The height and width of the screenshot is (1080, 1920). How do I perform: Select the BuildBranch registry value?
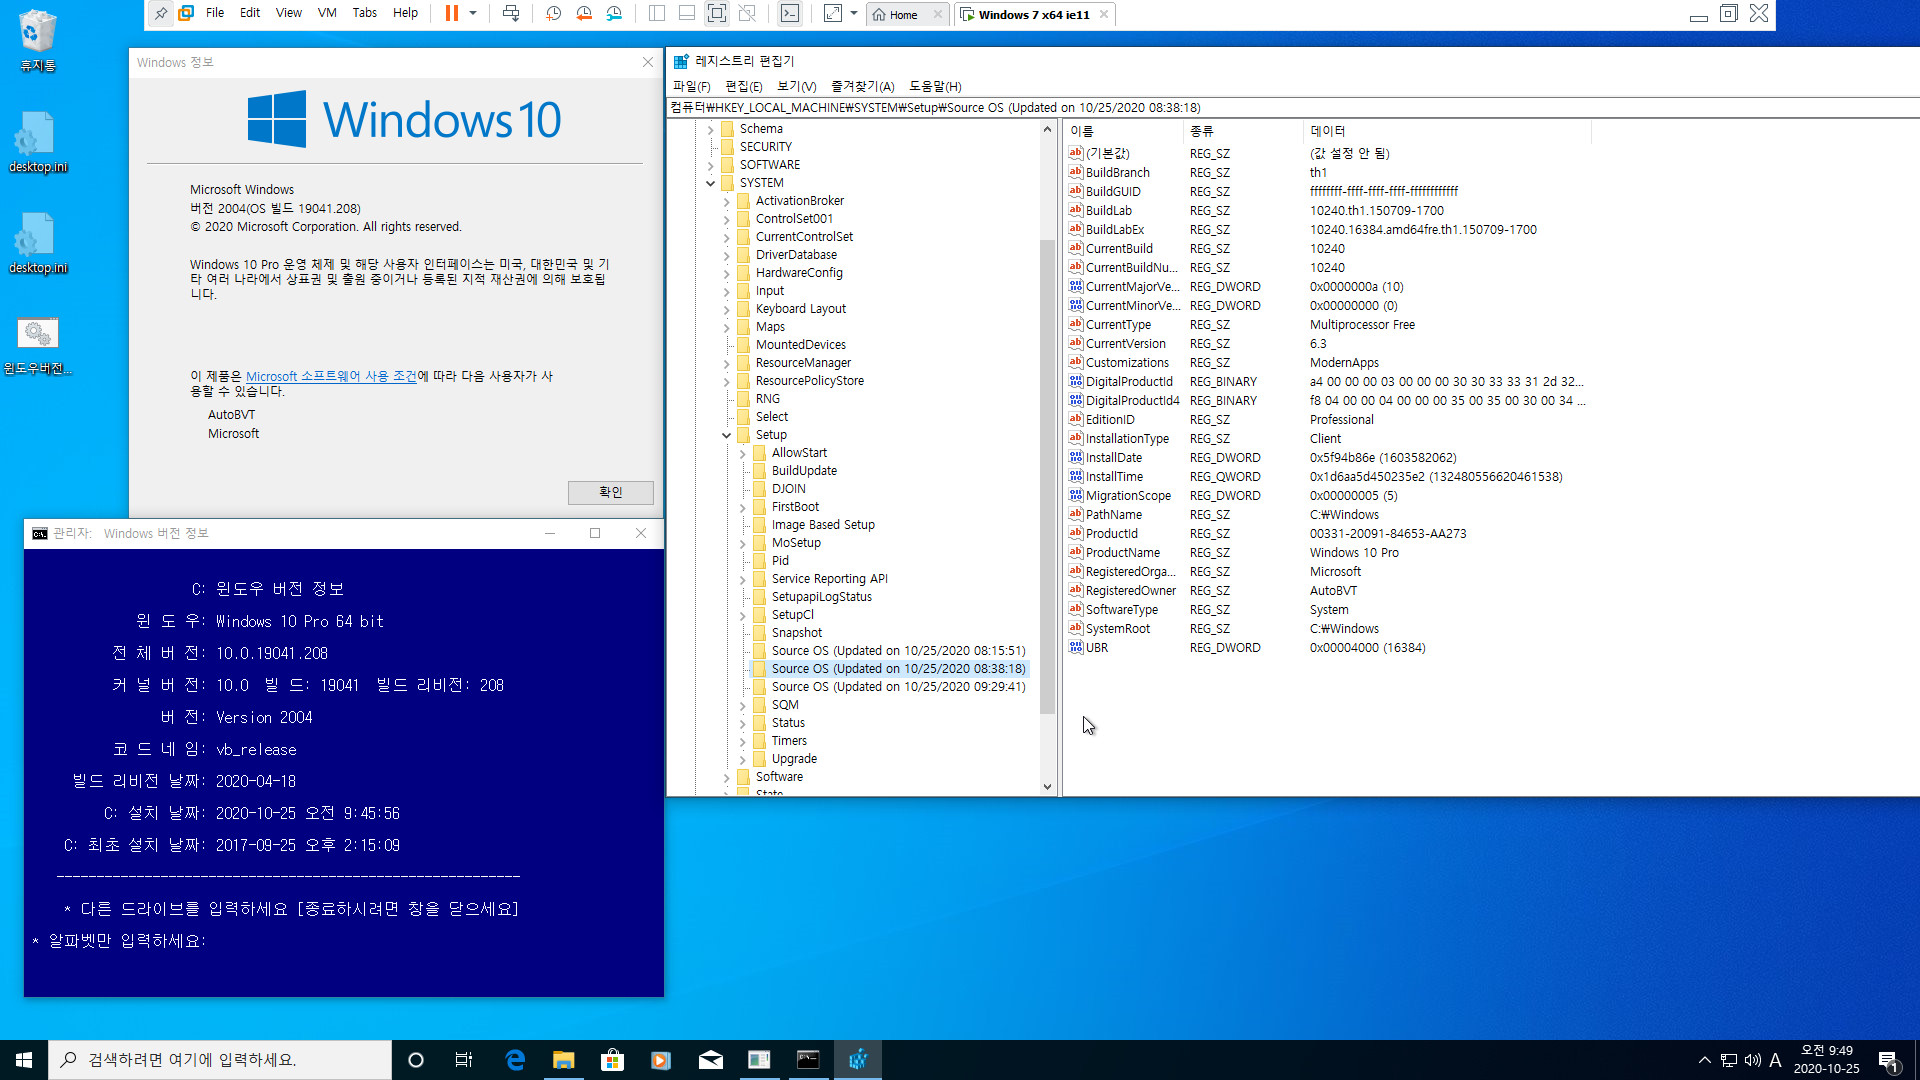point(1117,173)
